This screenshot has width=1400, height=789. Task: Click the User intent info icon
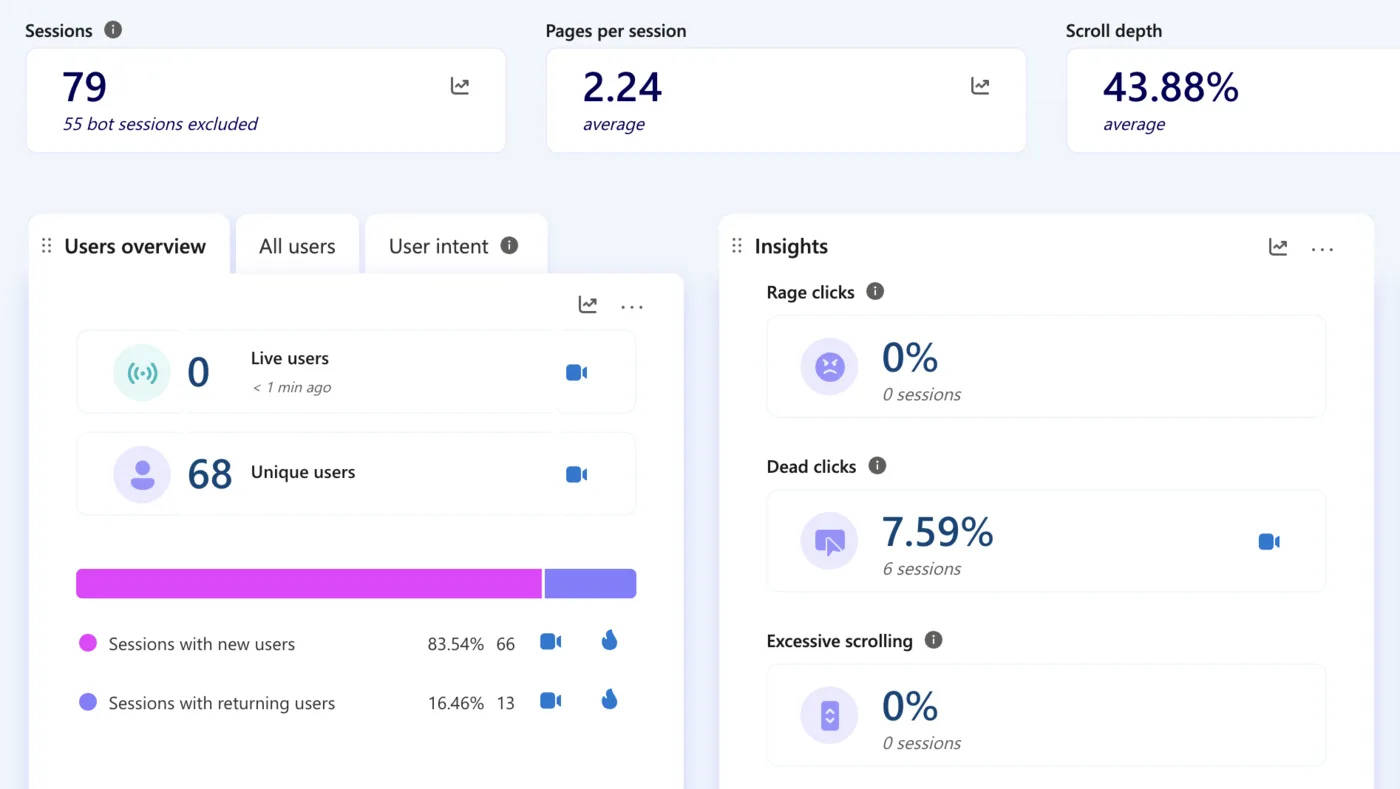coord(509,245)
